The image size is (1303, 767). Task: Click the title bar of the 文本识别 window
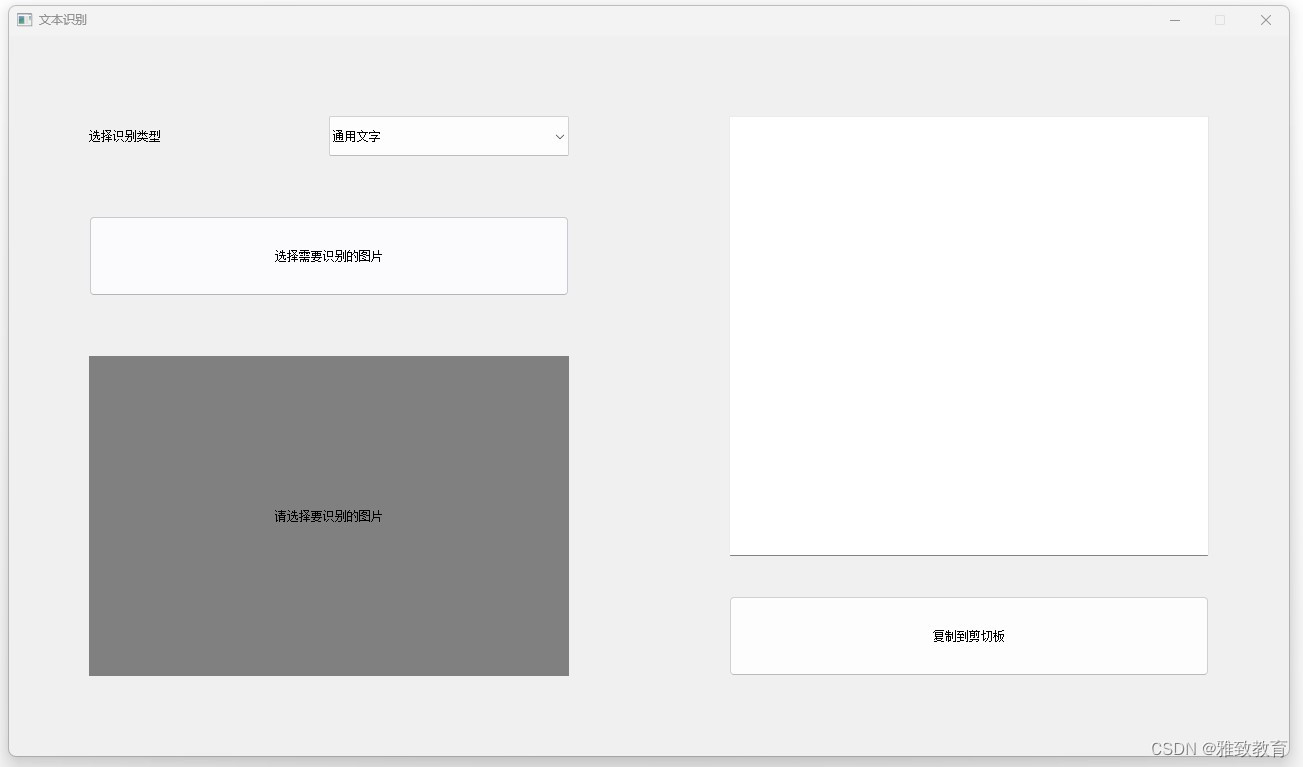tap(600, 19)
